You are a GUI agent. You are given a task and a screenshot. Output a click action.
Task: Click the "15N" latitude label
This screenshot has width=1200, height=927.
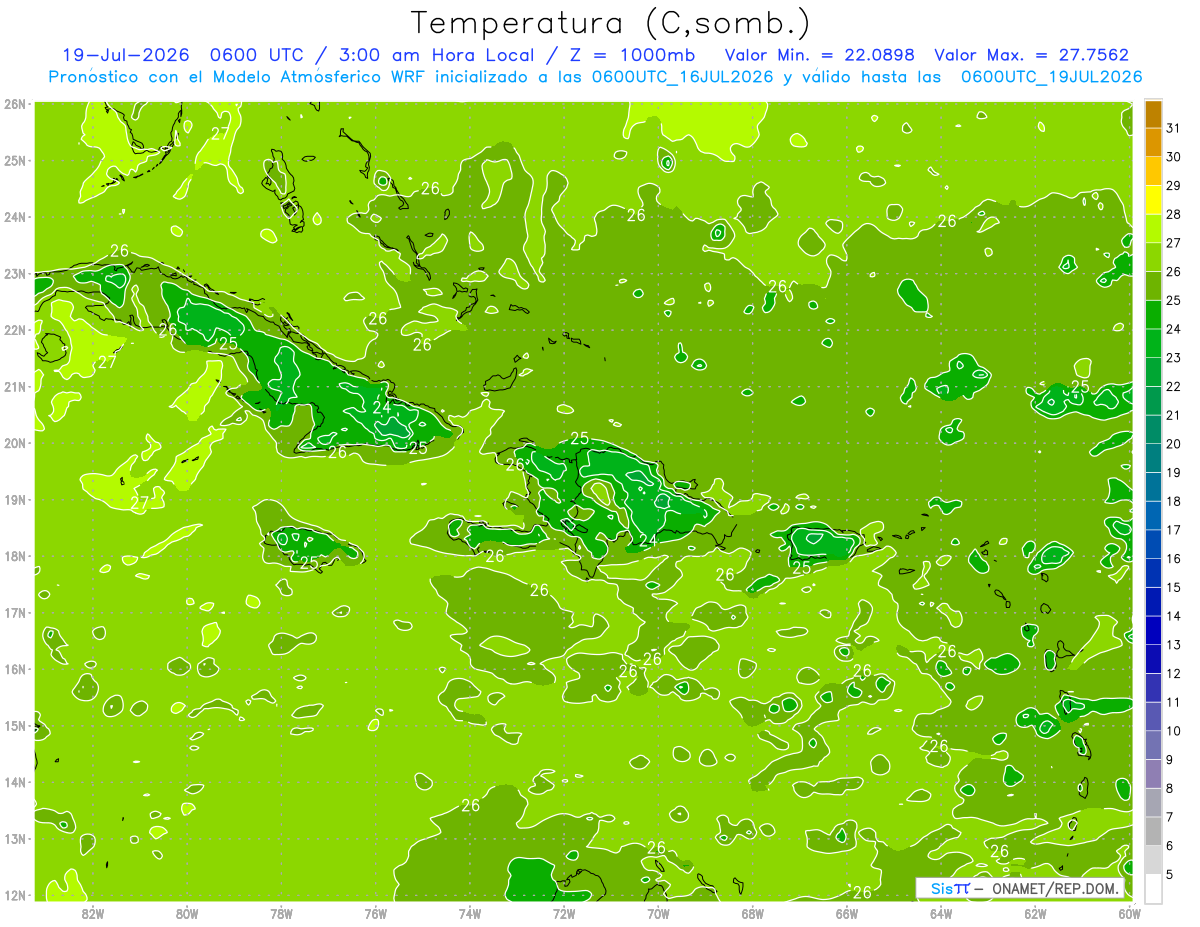pyautogui.click(x=14, y=726)
